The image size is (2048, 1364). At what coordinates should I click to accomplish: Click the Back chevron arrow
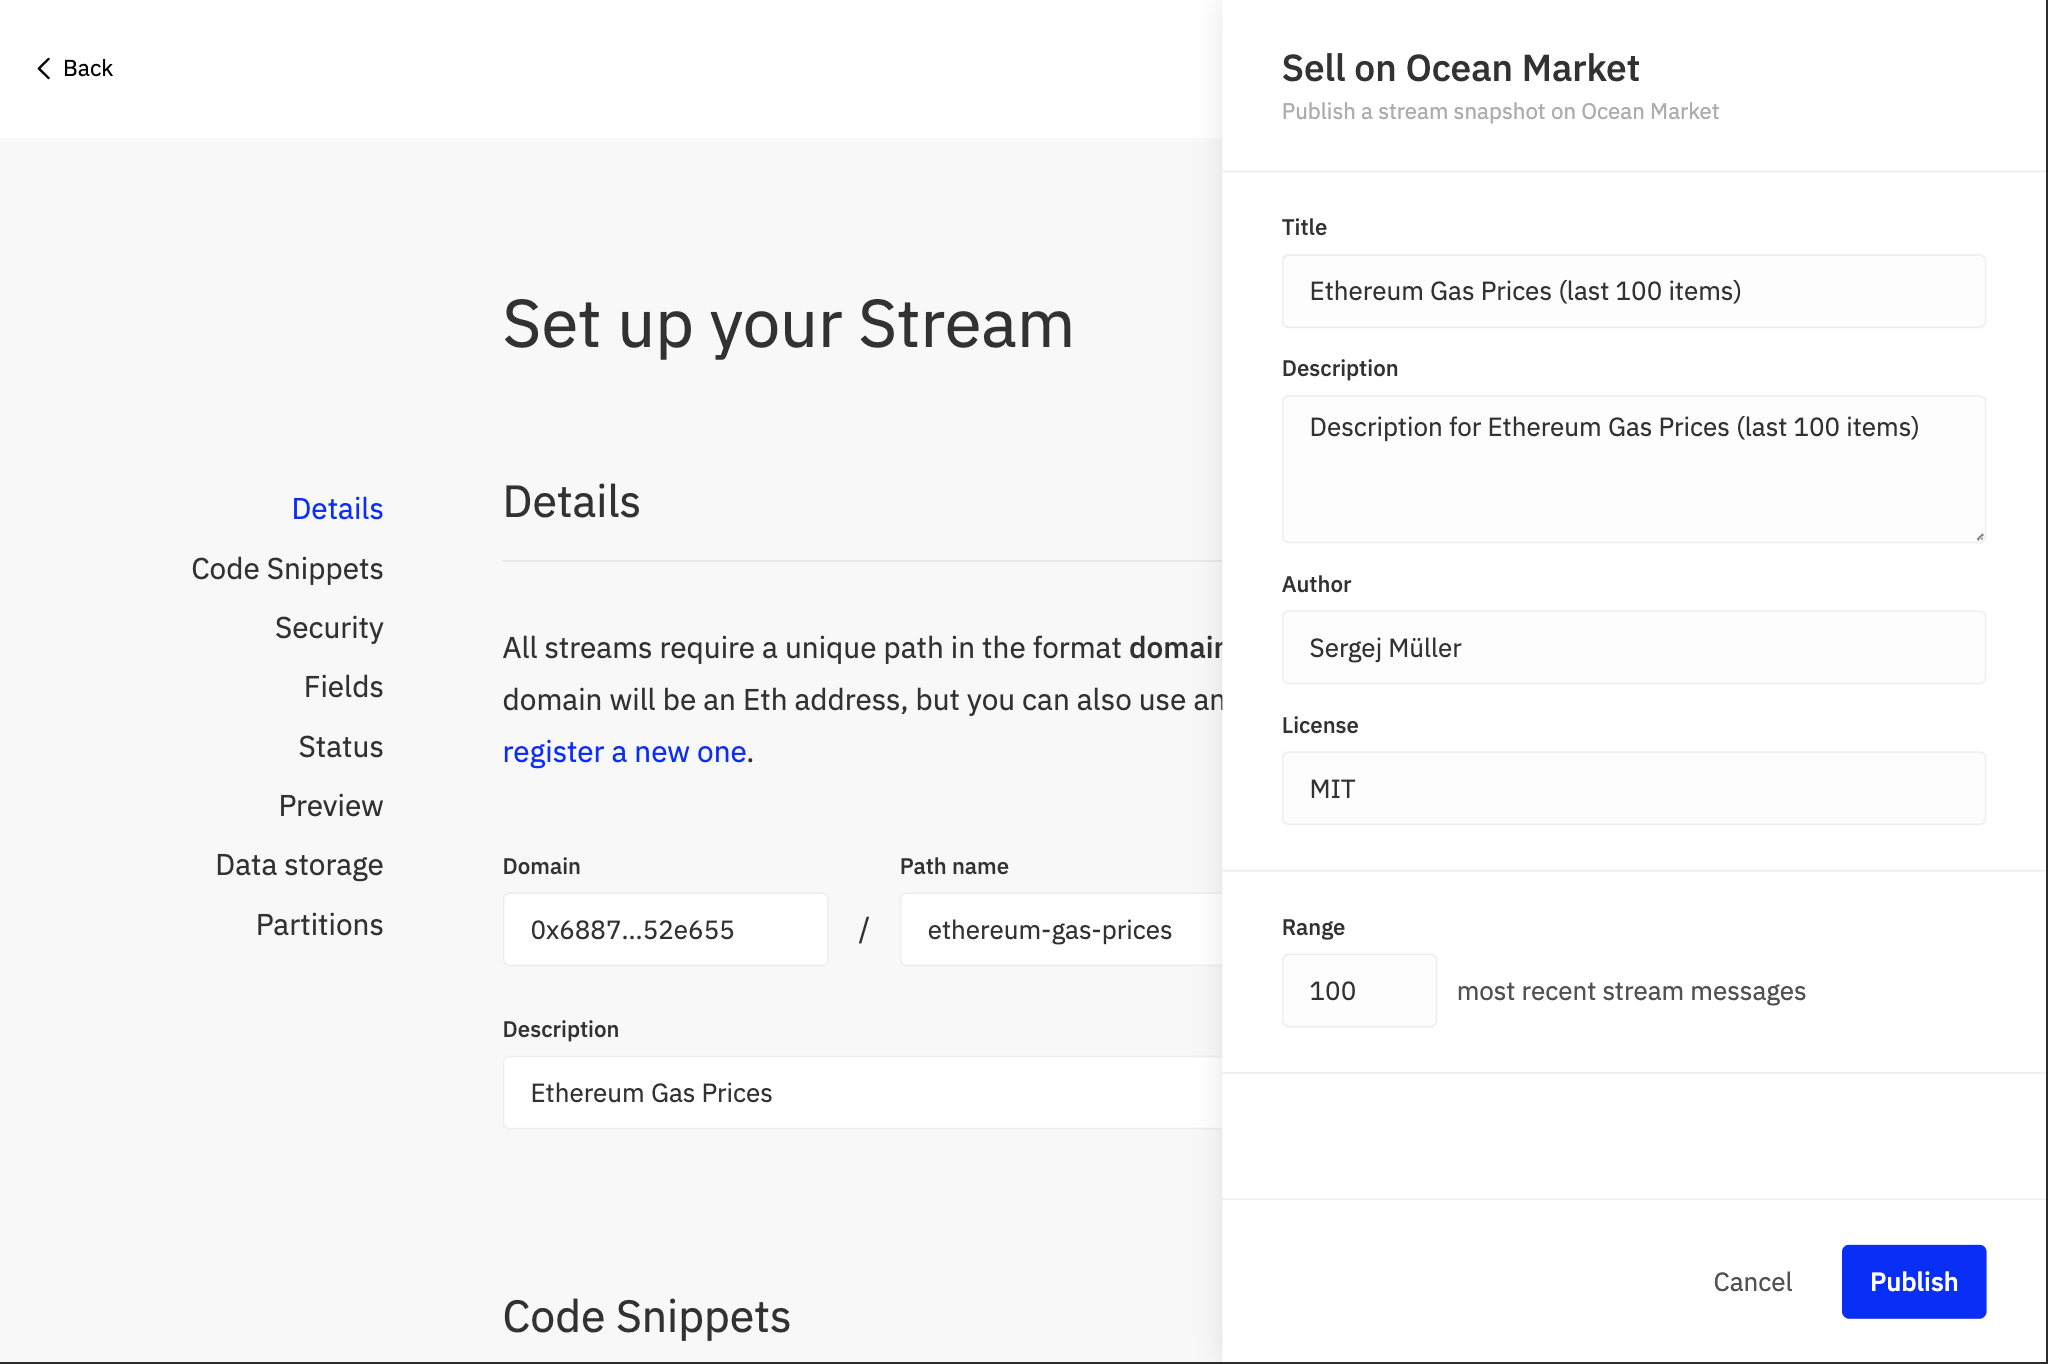point(44,68)
